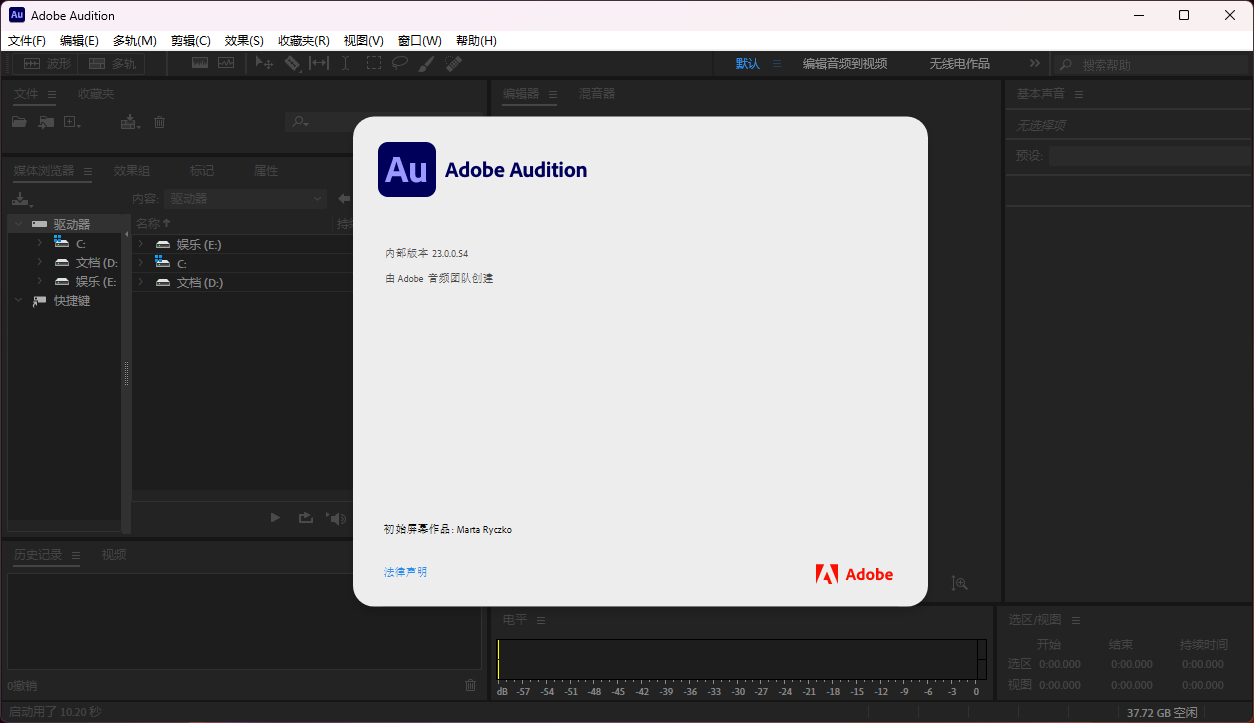The height and width of the screenshot is (723, 1254).
Task: Open the 历史记录 panel menu icon
Action: tap(75, 555)
